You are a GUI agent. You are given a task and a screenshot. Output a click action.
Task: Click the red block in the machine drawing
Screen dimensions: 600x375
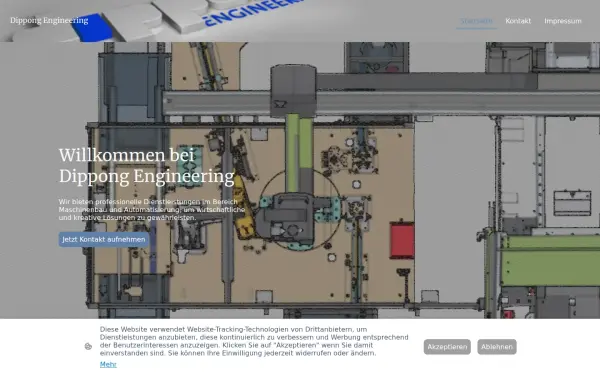(x=402, y=240)
